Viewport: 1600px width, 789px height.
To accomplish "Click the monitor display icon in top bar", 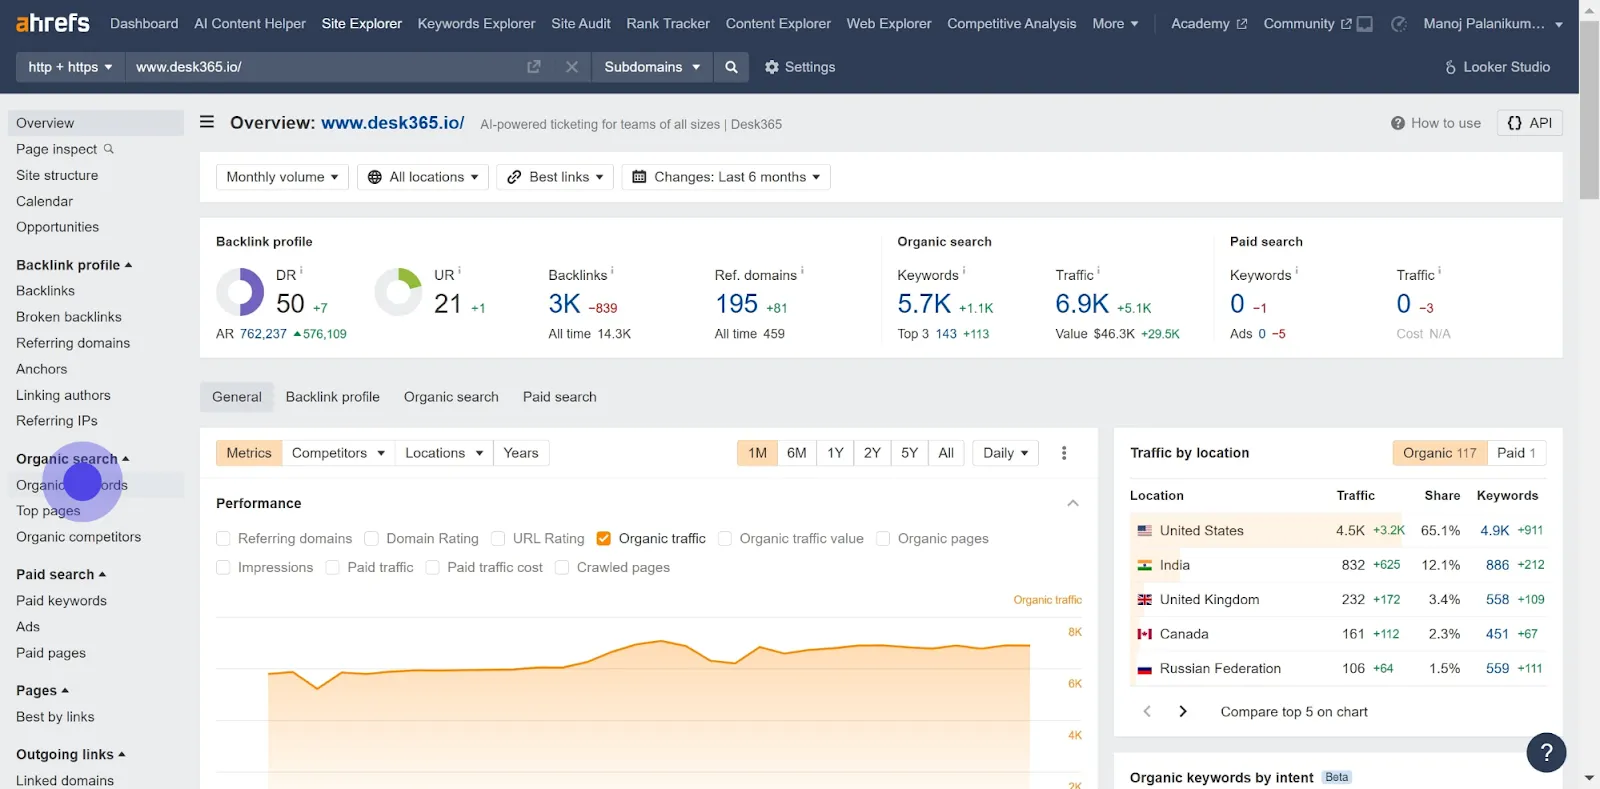I will [x=1365, y=24].
